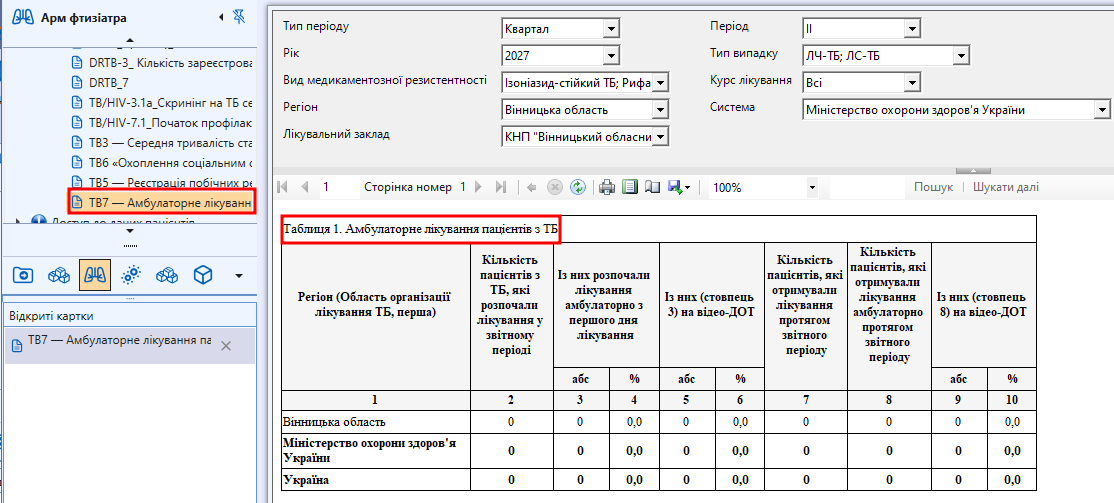Jump to last report page
Image resolution: width=1114 pixels, height=503 pixels.
[x=500, y=188]
